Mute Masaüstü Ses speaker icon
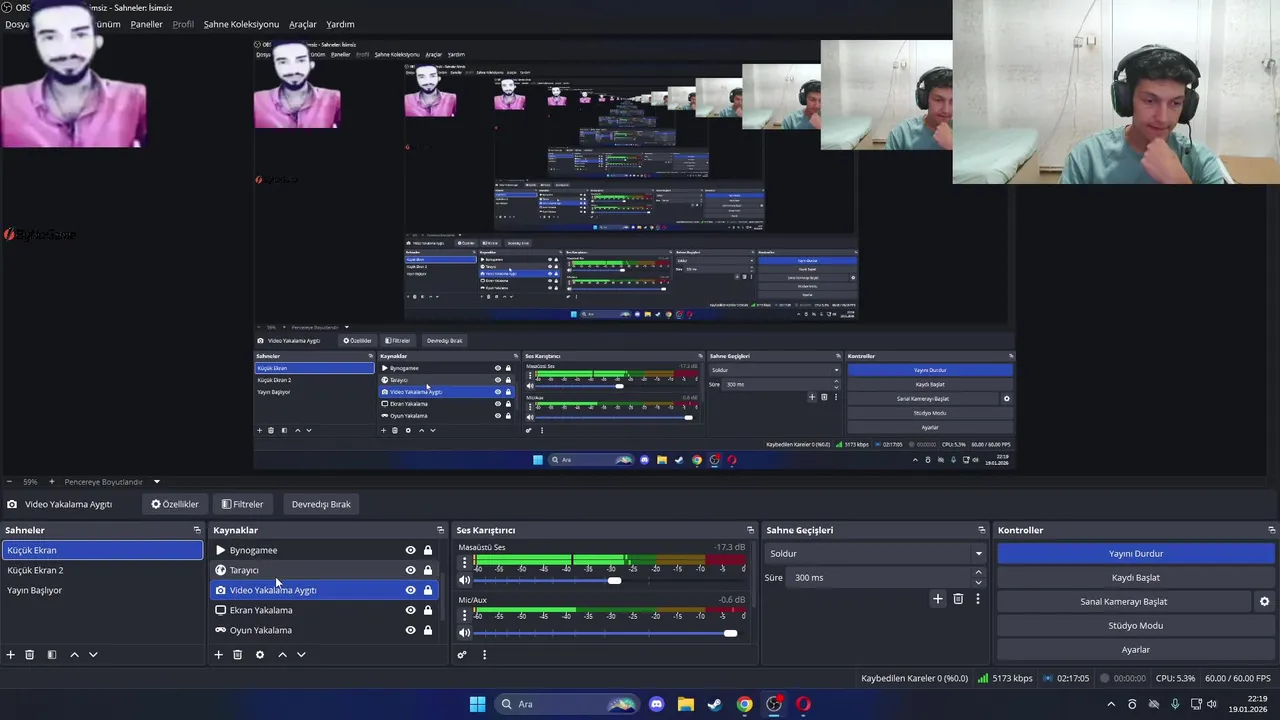This screenshot has height=720, width=1280. tap(464, 581)
